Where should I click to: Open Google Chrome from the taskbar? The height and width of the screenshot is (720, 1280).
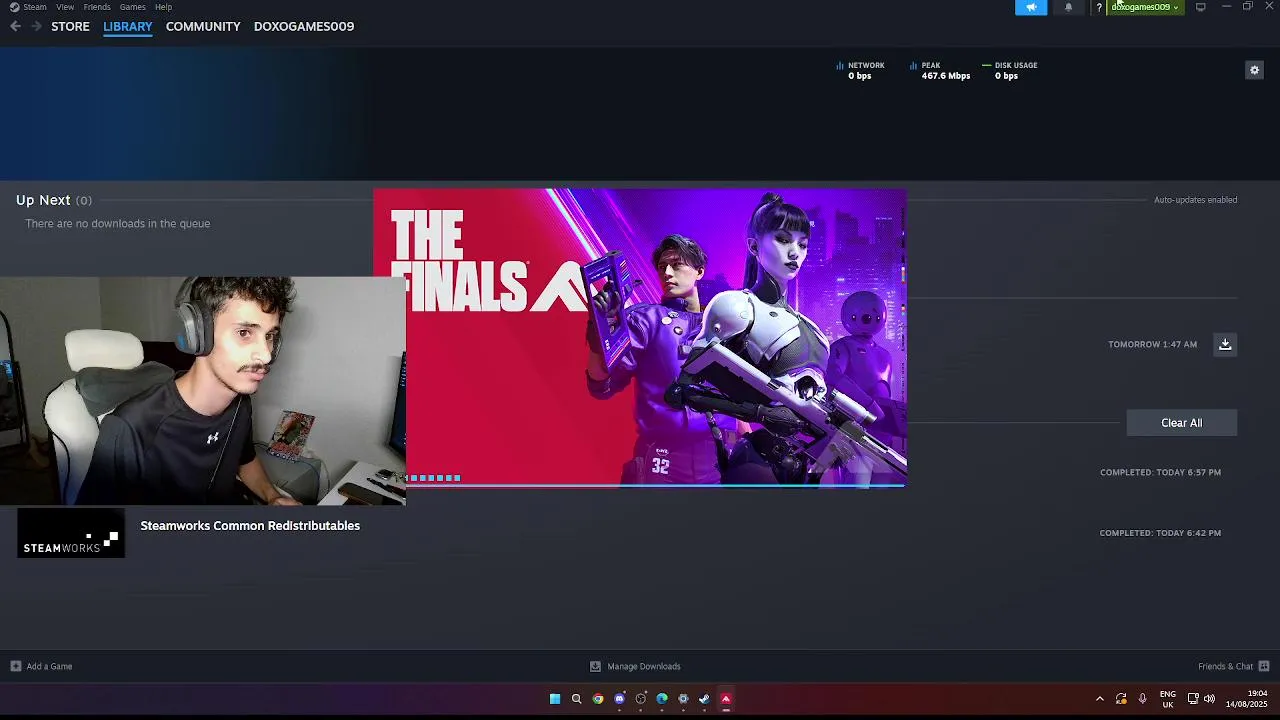pos(598,699)
